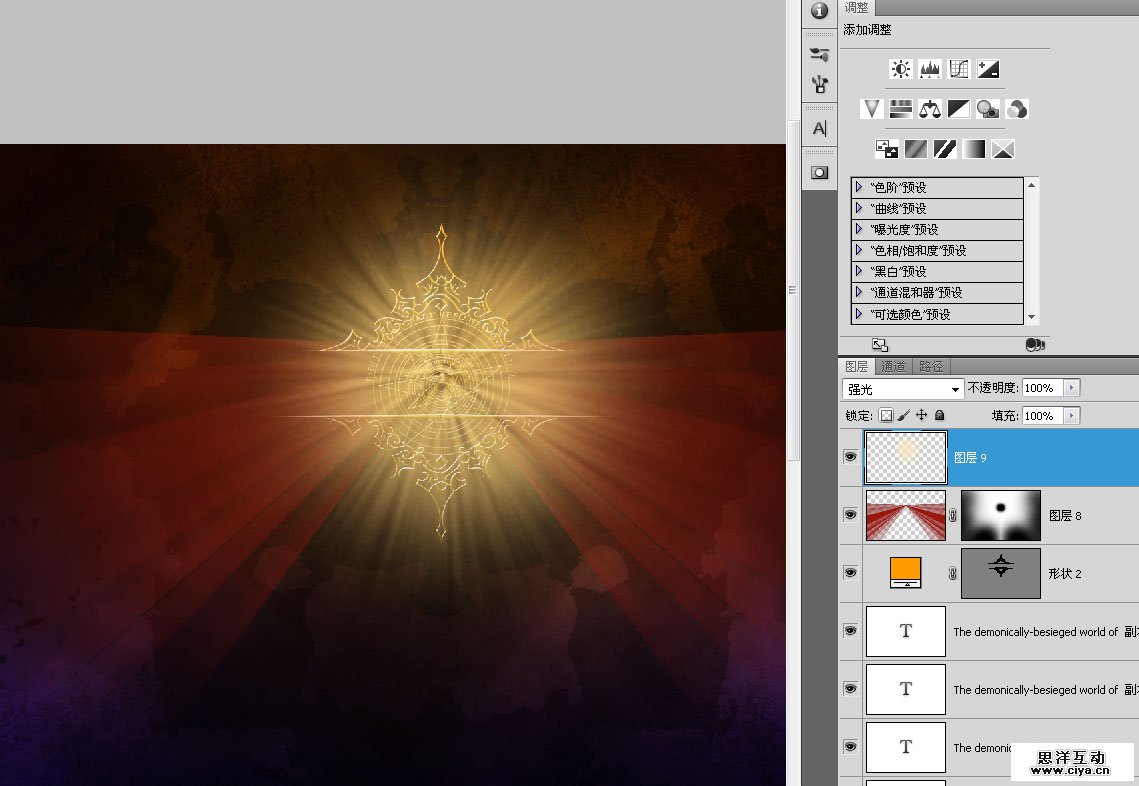Toggle the lock all padlock icon
The width and height of the screenshot is (1139, 786).
click(939, 415)
